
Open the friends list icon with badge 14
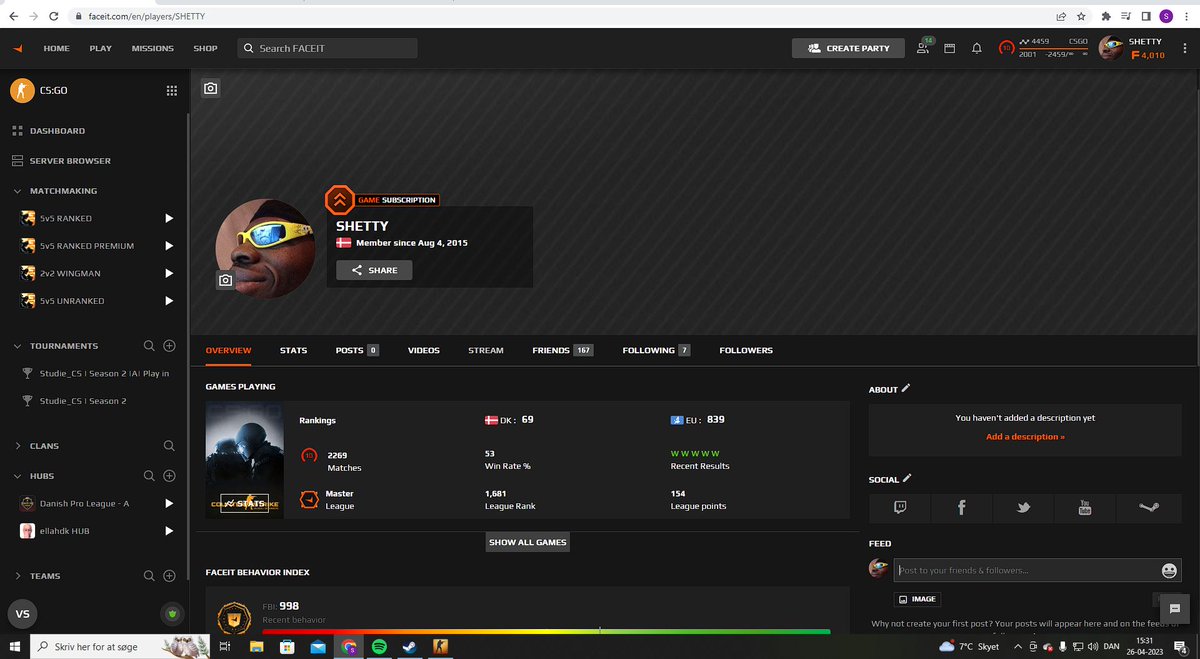click(x=924, y=47)
